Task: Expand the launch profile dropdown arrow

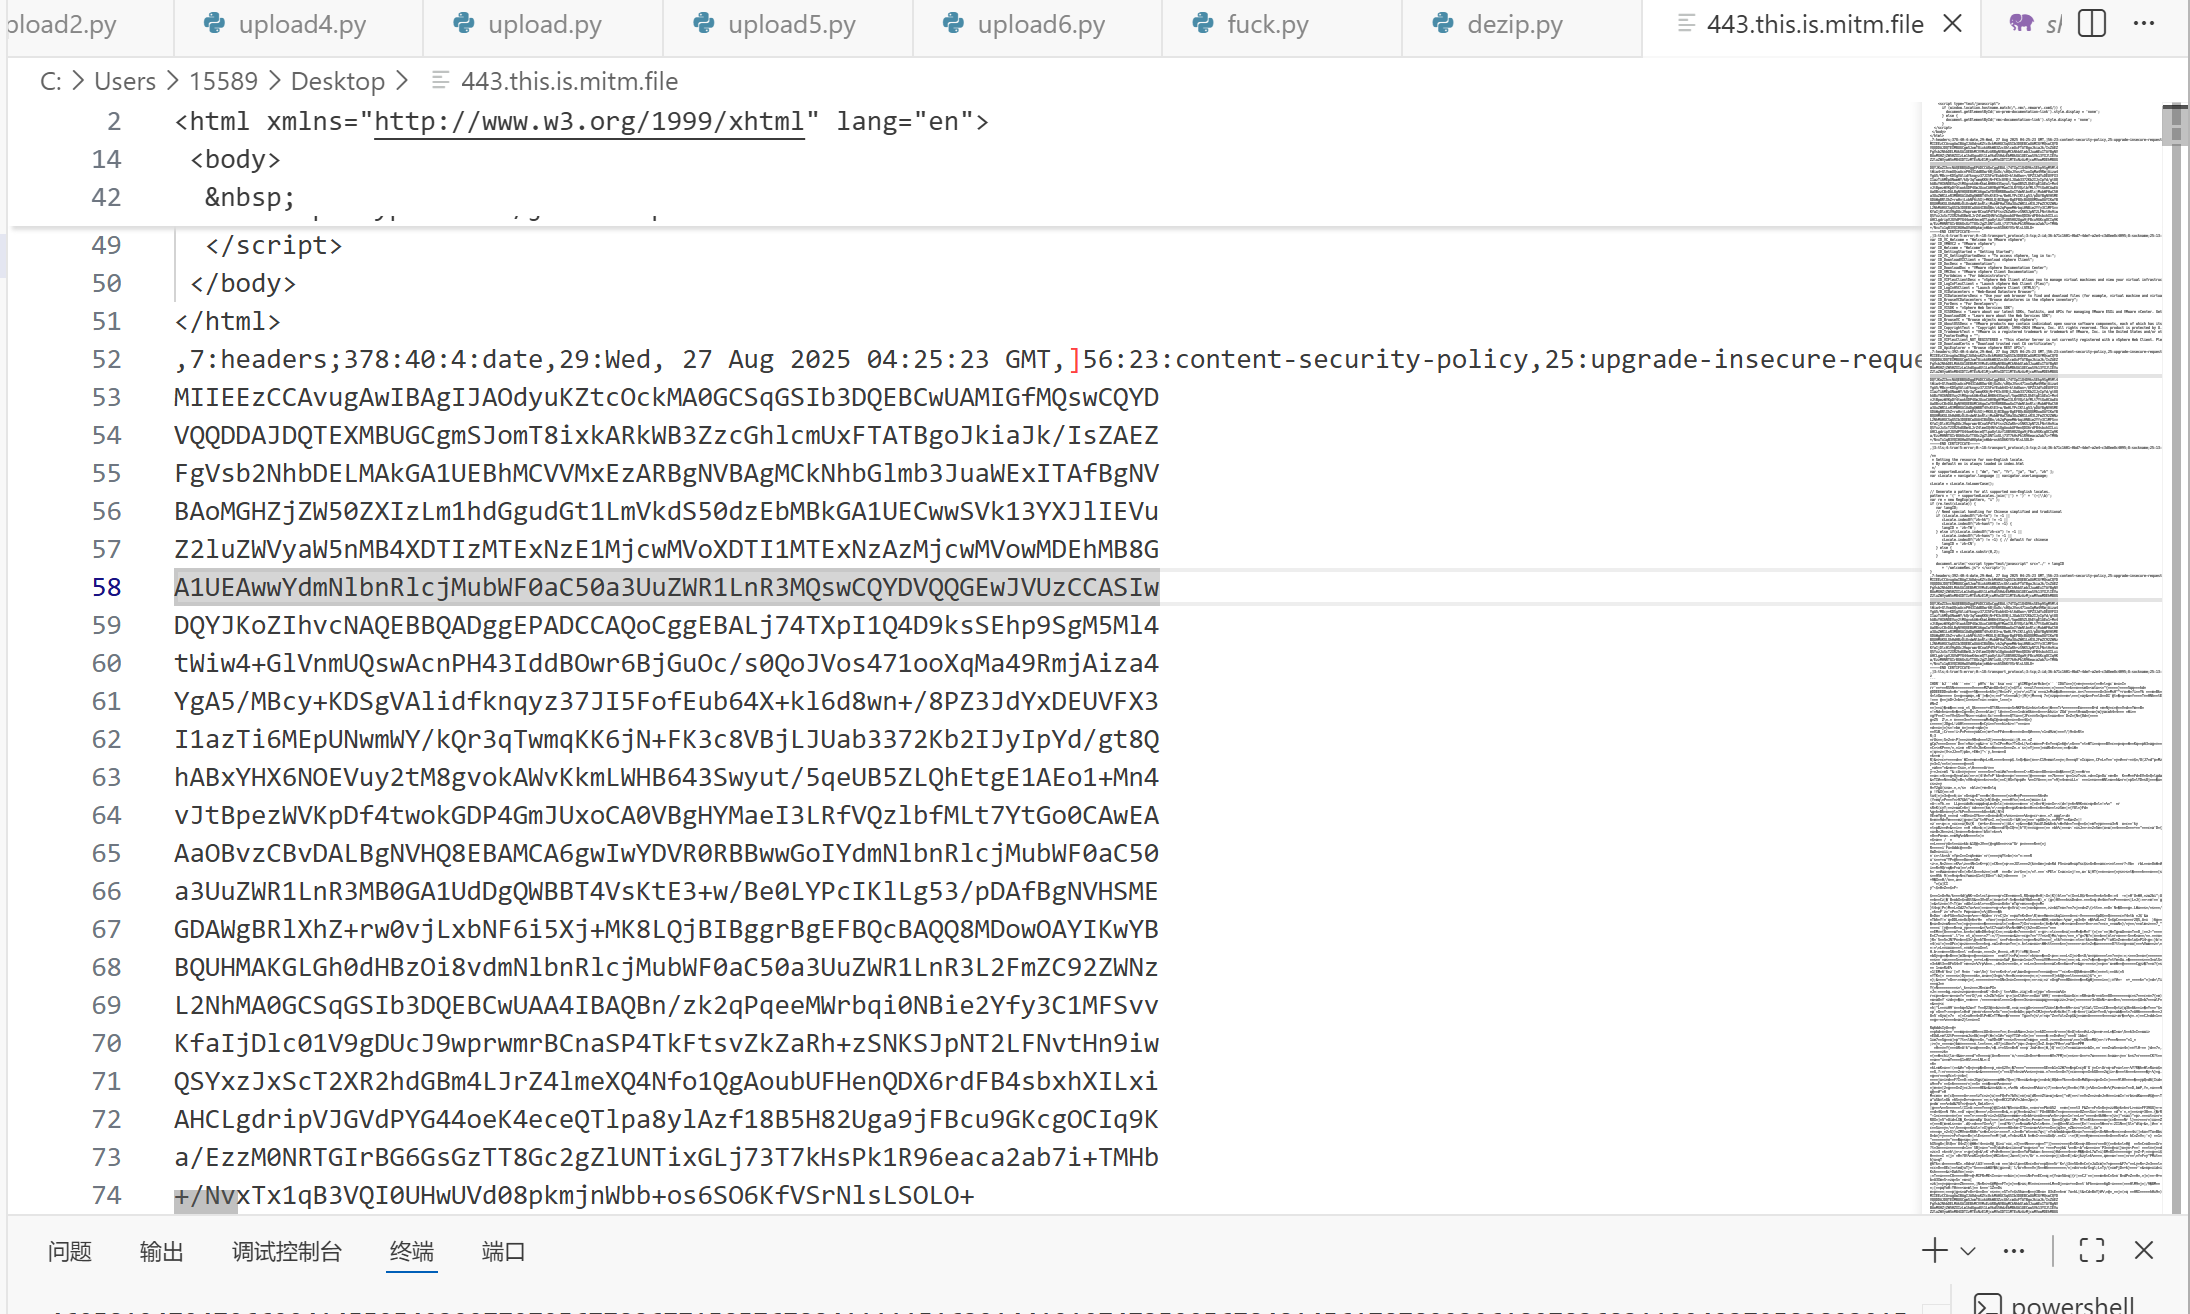Action: point(1968,1250)
